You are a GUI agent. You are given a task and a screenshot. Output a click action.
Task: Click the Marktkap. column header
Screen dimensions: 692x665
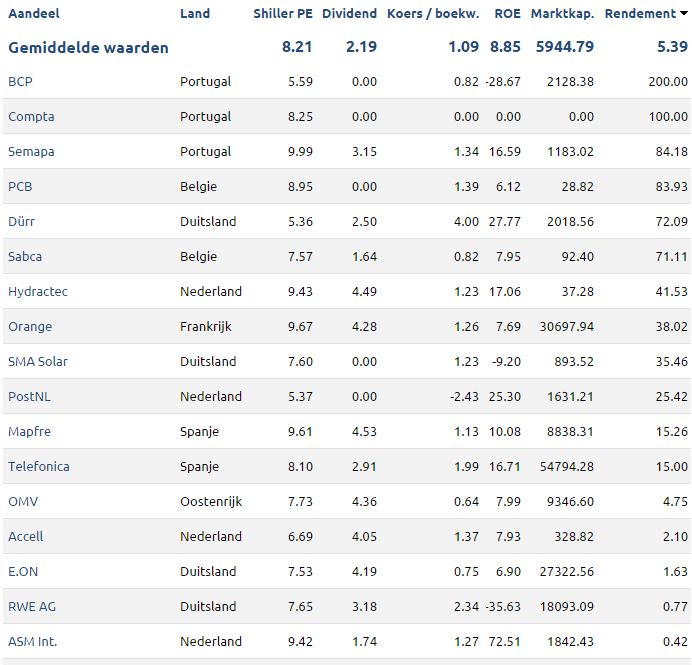pyautogui.click(x=562, y=14)
